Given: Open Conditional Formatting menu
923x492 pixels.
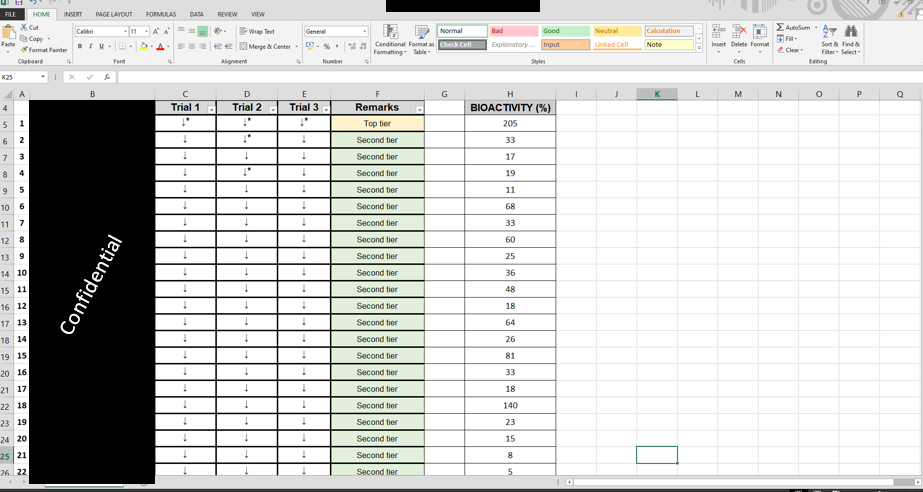Looking at the screenshot, I should coord(390,40).
